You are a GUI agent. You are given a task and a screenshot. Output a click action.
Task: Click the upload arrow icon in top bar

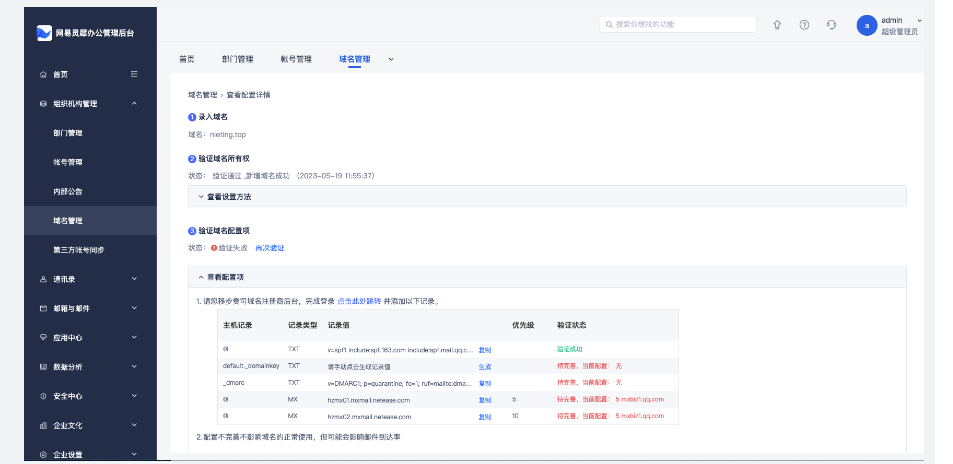777,25
